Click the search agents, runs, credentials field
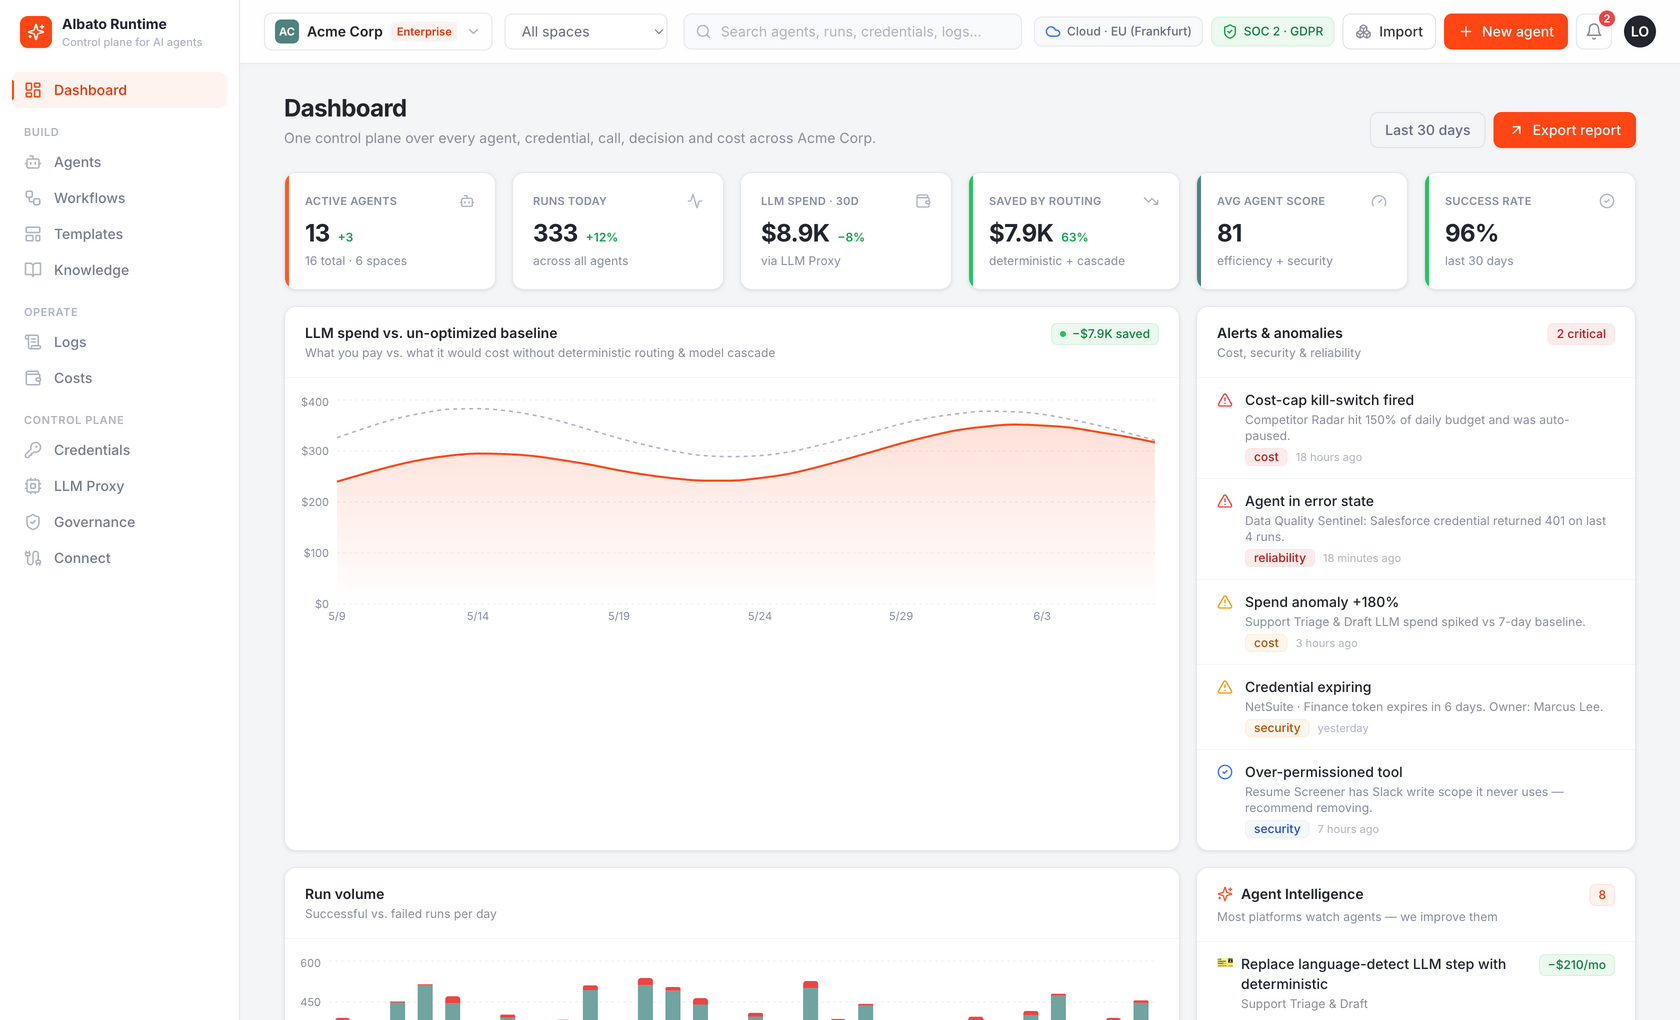This screenshot has width=1680, height=1020. [852, 32]
